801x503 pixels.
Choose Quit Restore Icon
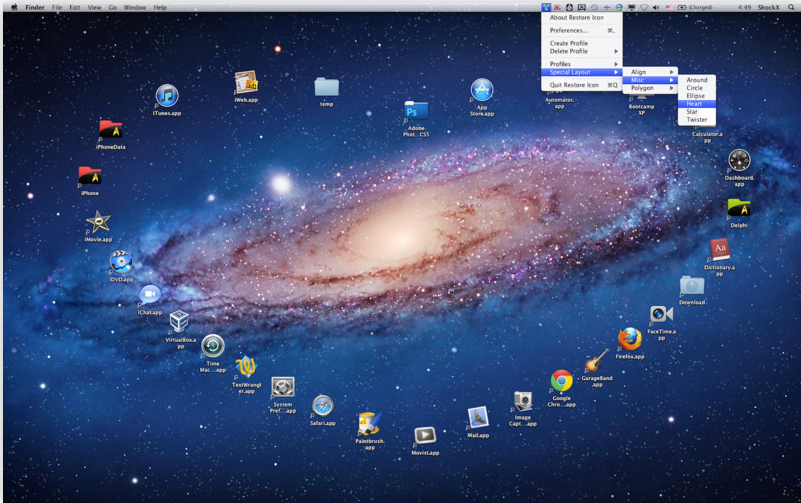[581, 85]
